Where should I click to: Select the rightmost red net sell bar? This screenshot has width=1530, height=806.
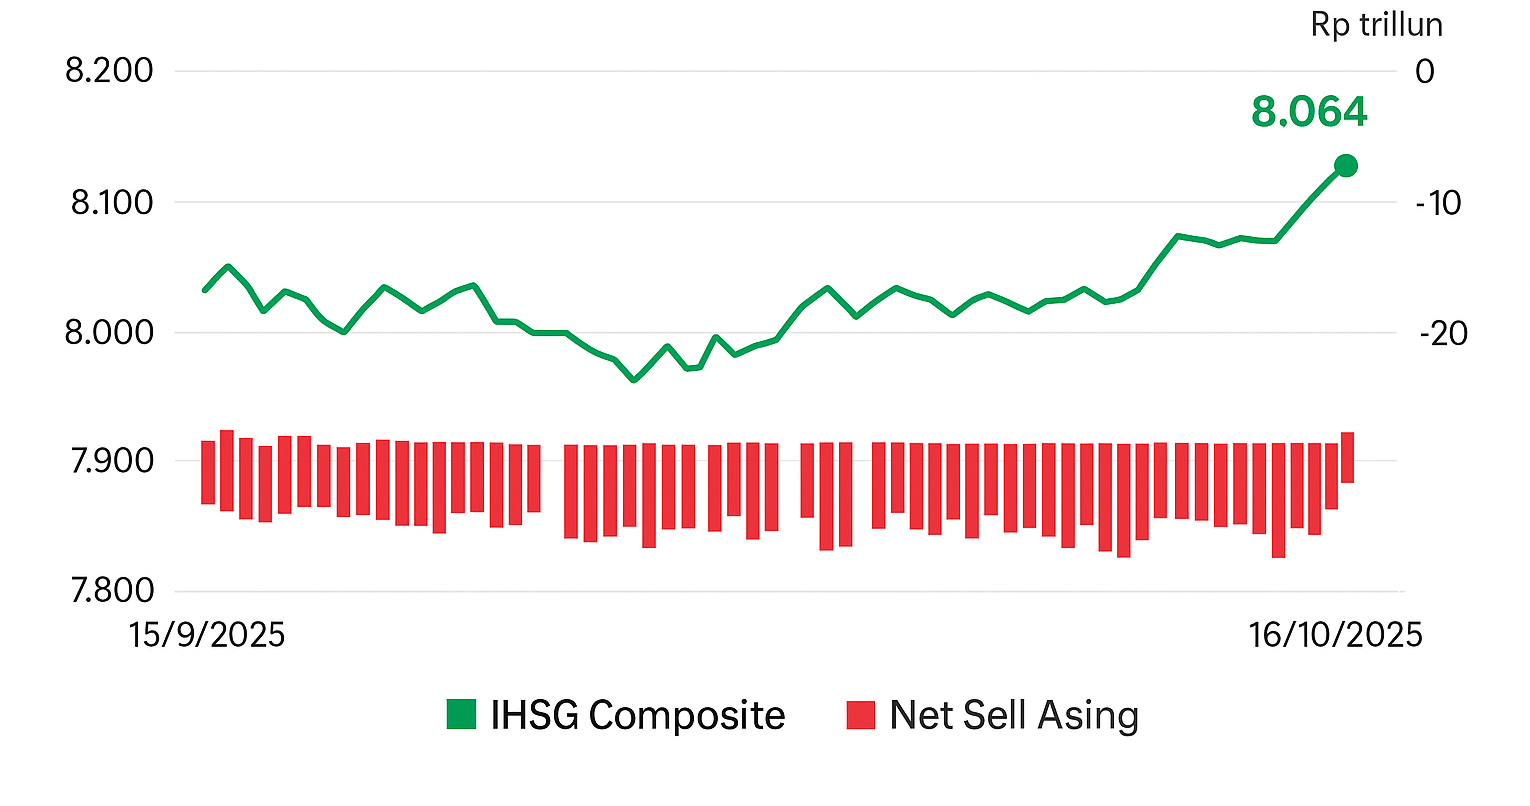[x=1347, y=458]
